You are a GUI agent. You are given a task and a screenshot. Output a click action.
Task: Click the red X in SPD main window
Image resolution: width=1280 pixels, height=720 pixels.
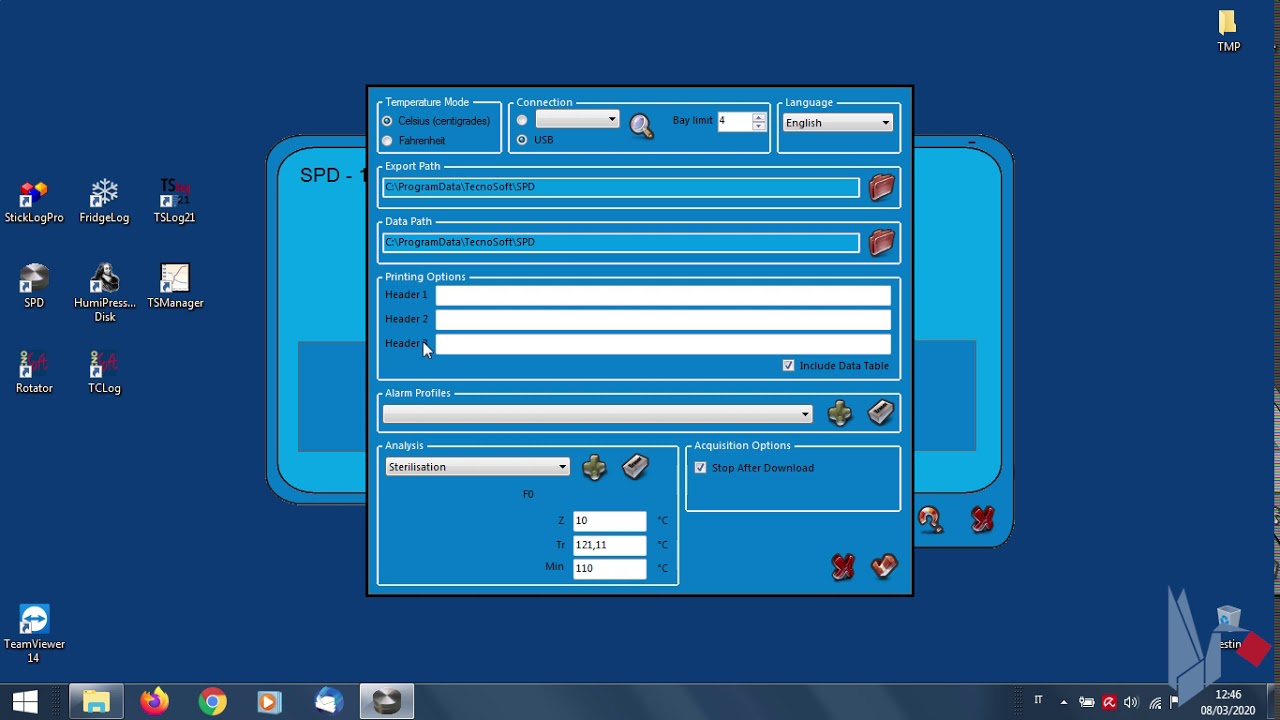[982, 519]
